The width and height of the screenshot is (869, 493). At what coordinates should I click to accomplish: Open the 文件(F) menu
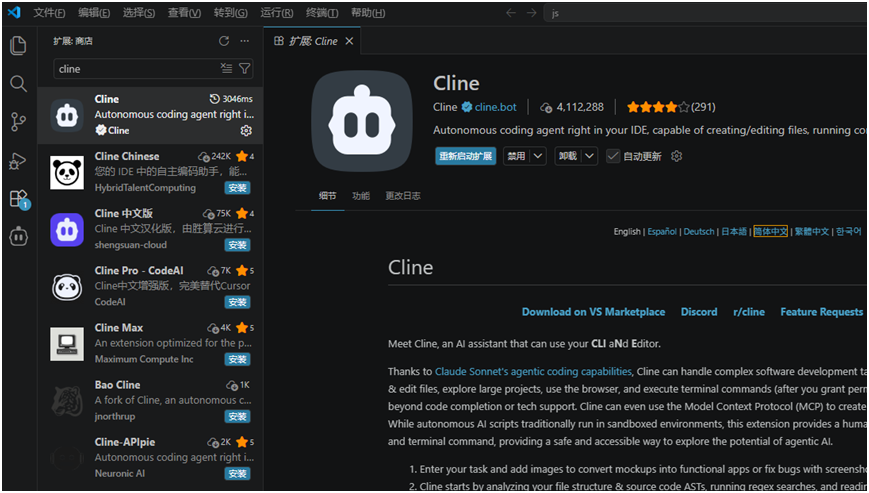point(49,13)
